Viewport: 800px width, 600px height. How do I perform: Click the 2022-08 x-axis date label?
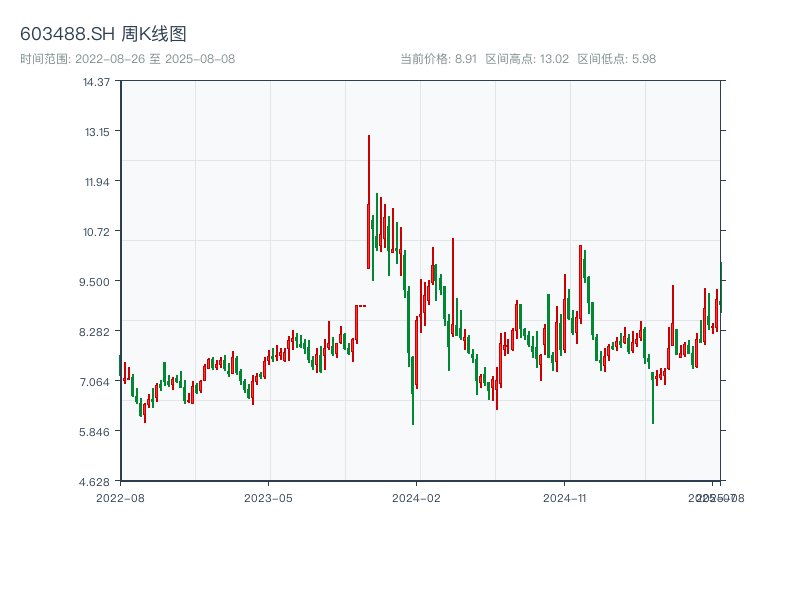point(120,497)
